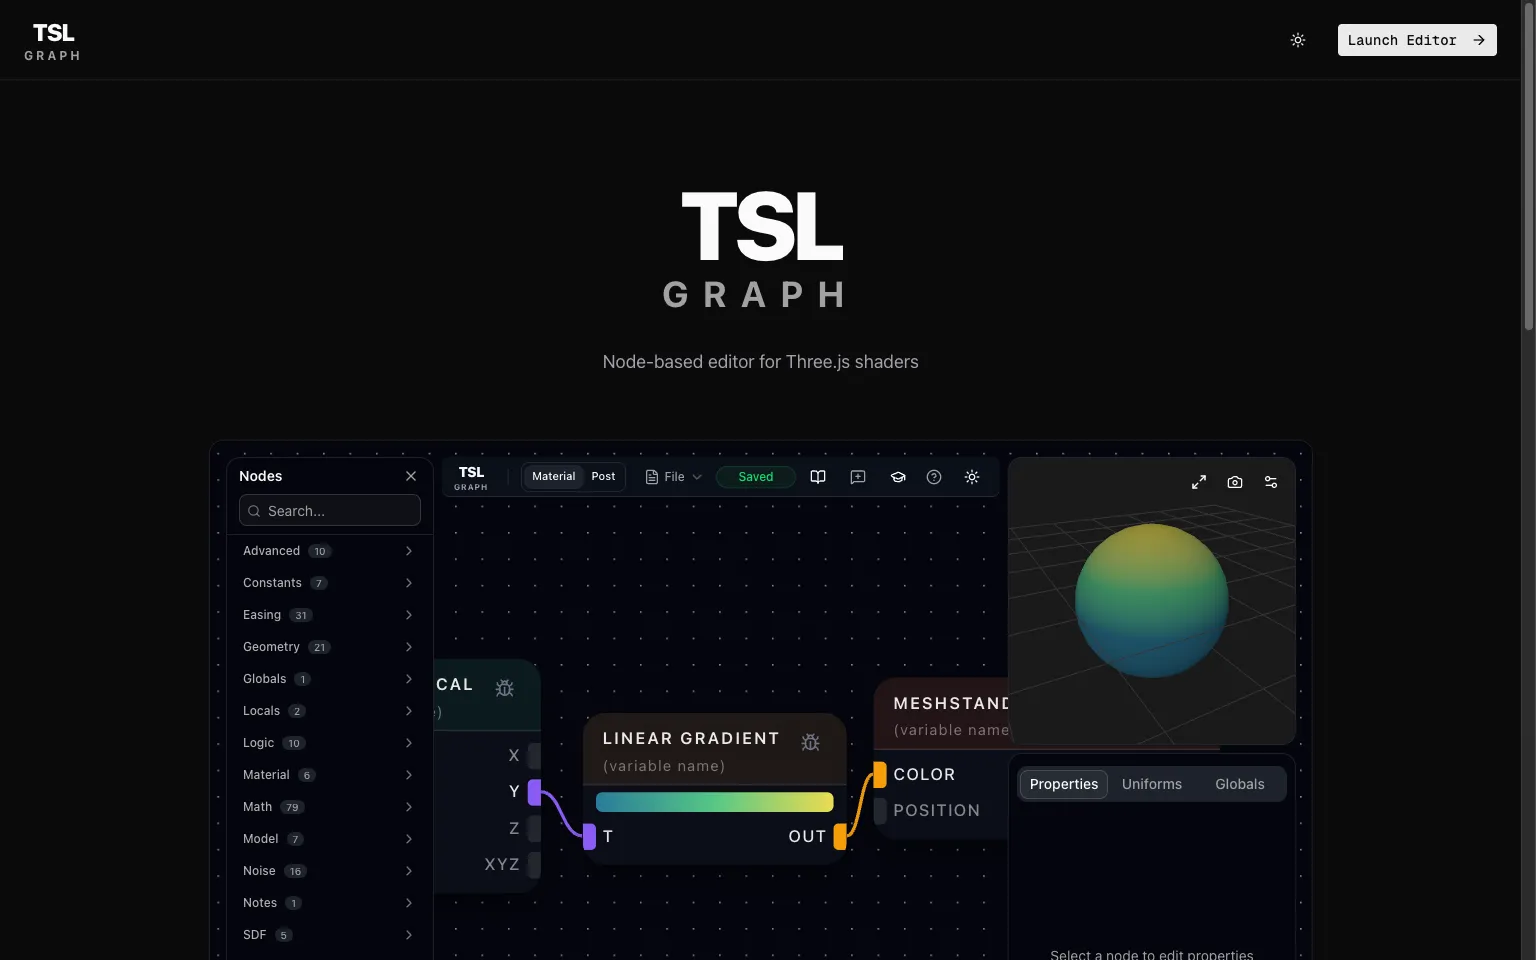Expand the Model node category
Image resolution: width=1536 pixels, height=960 pixels.
(328, 839)
